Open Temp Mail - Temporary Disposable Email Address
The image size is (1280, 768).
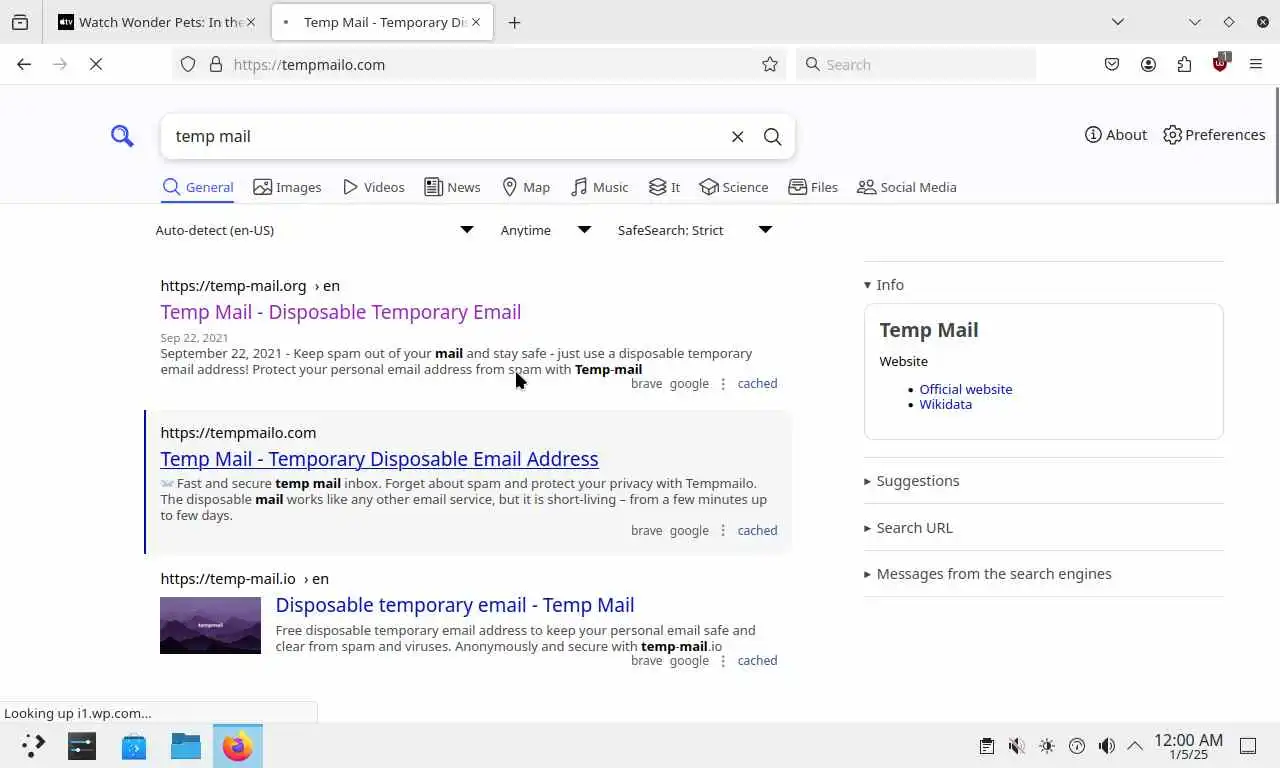379,459
